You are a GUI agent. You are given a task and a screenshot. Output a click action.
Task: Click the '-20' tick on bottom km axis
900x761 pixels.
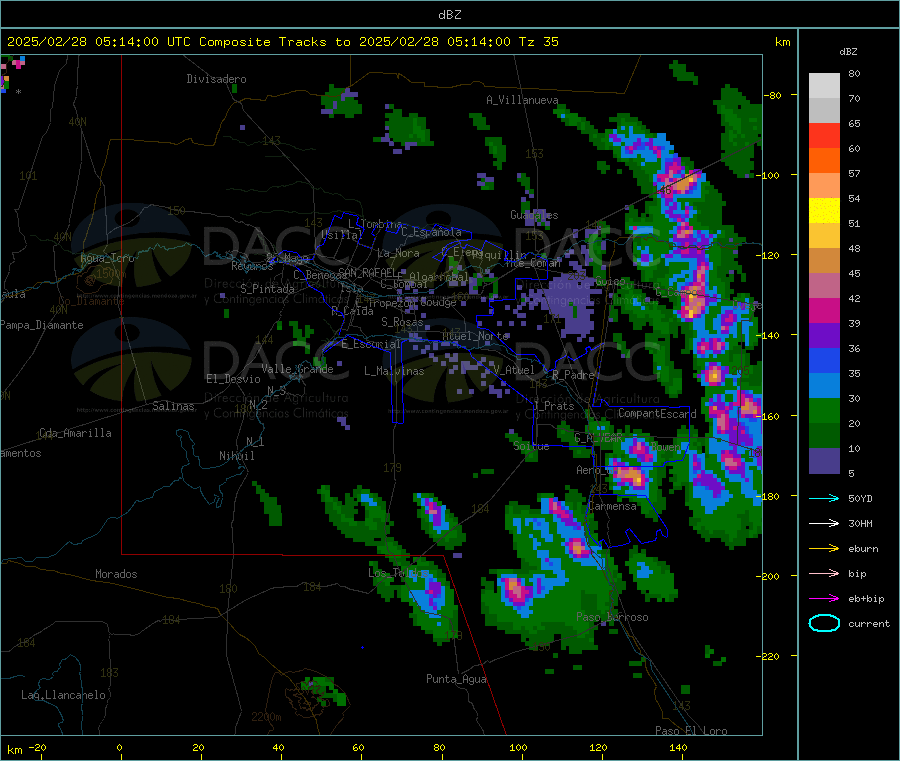click(37, 747)
